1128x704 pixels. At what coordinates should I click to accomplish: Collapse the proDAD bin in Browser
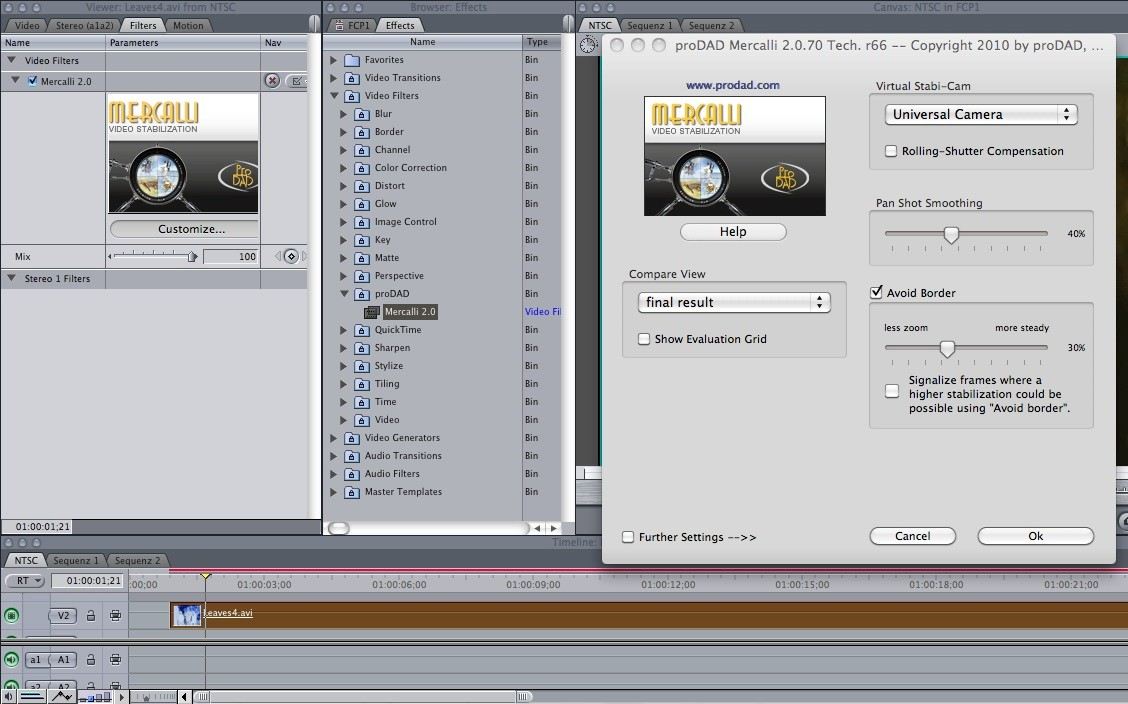point(344,293)
